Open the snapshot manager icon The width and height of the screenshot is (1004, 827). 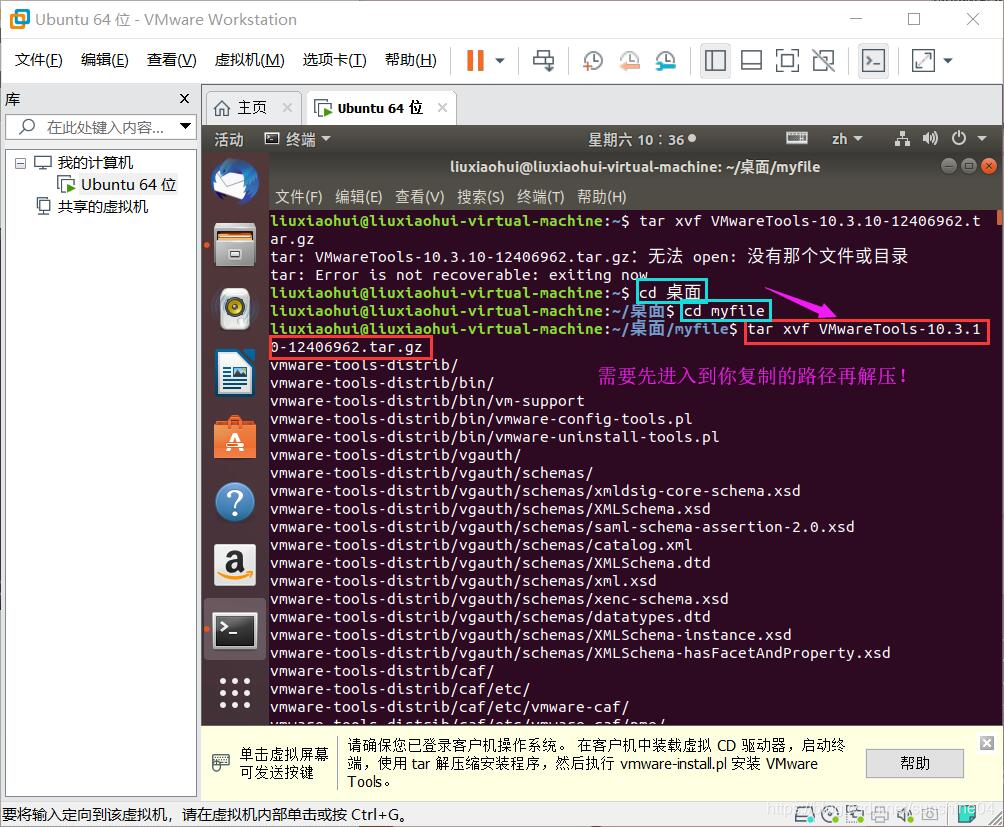(x=666, y=61)
